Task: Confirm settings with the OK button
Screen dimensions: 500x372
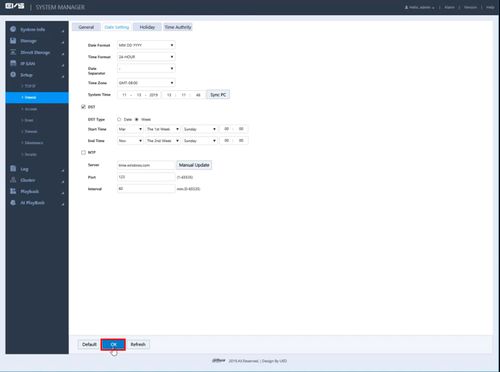Action: click(x=113, y=344)
